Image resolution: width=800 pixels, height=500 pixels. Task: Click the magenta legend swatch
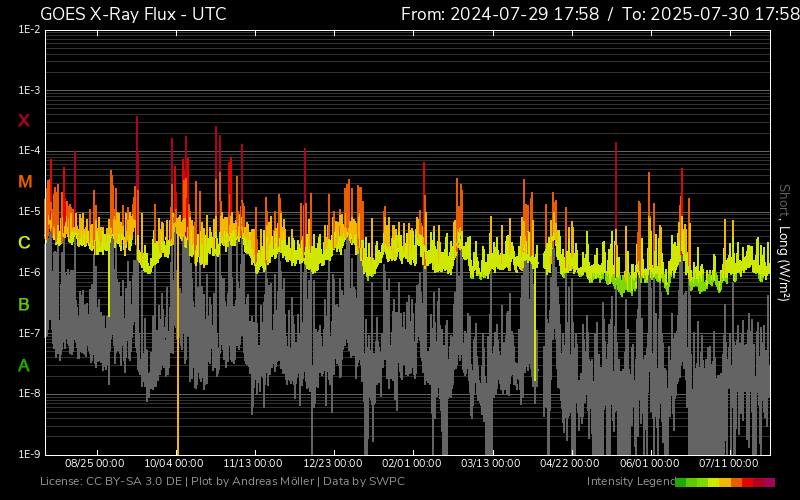769,483
